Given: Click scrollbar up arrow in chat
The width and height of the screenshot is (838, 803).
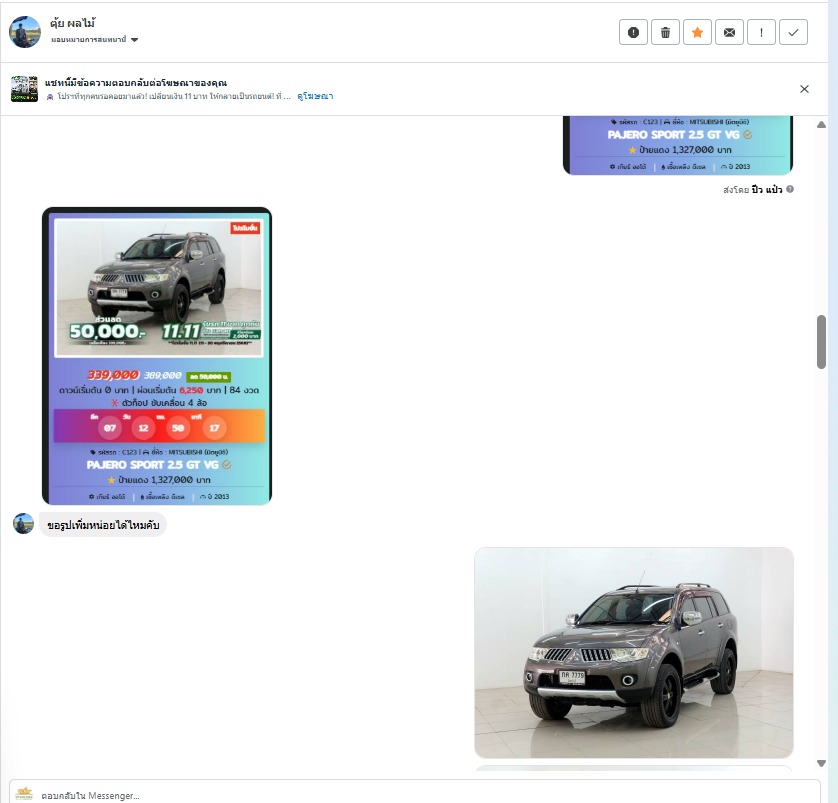Looking at the screenshot, I should (821, 124).
